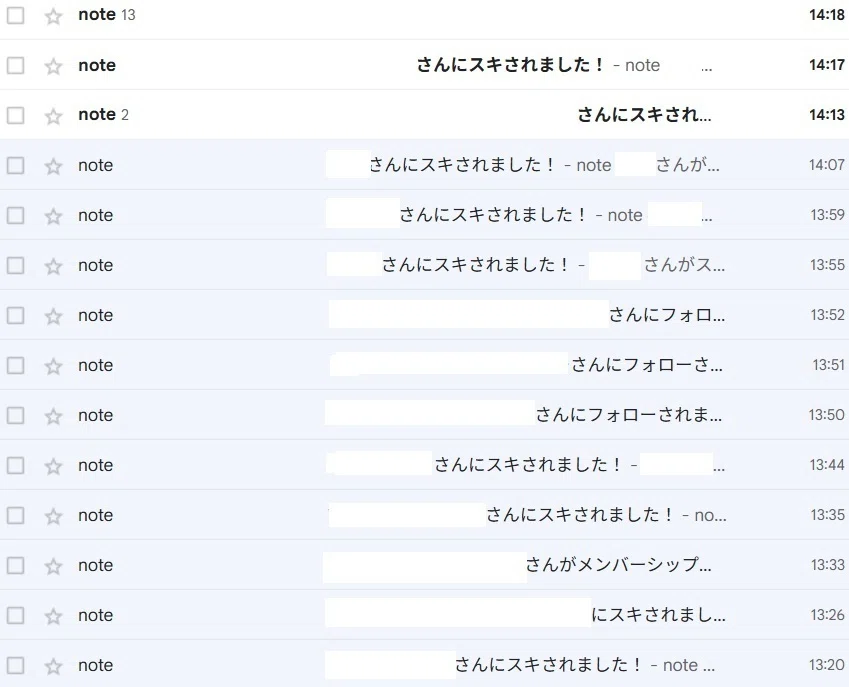The width and height of the screenshot is (849, 687).
Task: Star the note email from 14:18
Action: coord(53,16)
